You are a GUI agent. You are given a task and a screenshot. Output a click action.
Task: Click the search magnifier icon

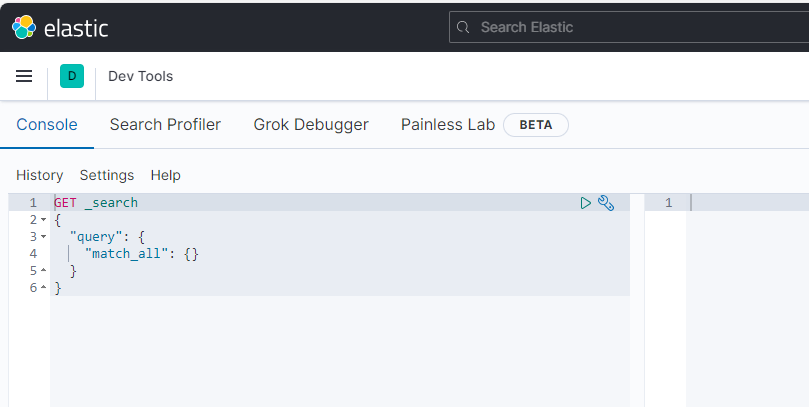[x=463, y=27]
